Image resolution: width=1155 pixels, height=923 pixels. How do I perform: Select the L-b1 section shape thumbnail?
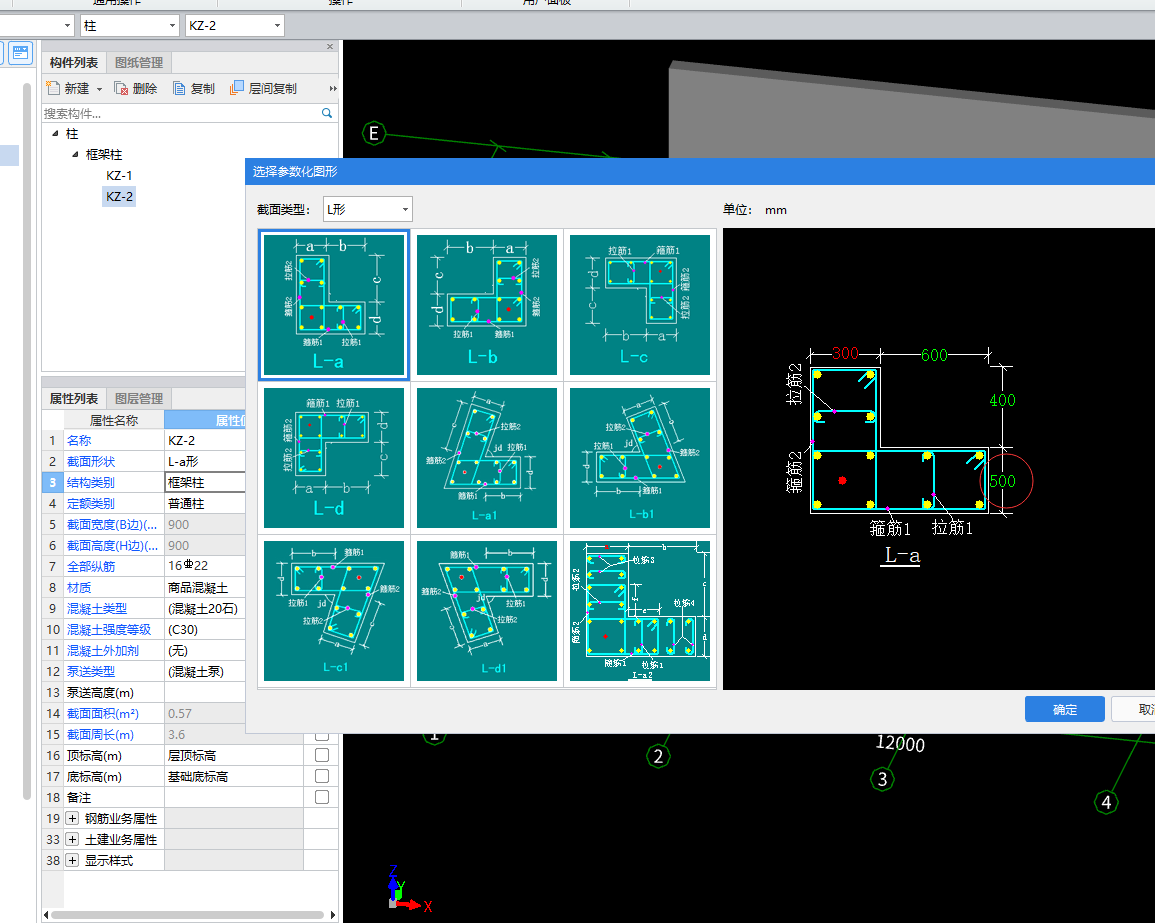640,457
